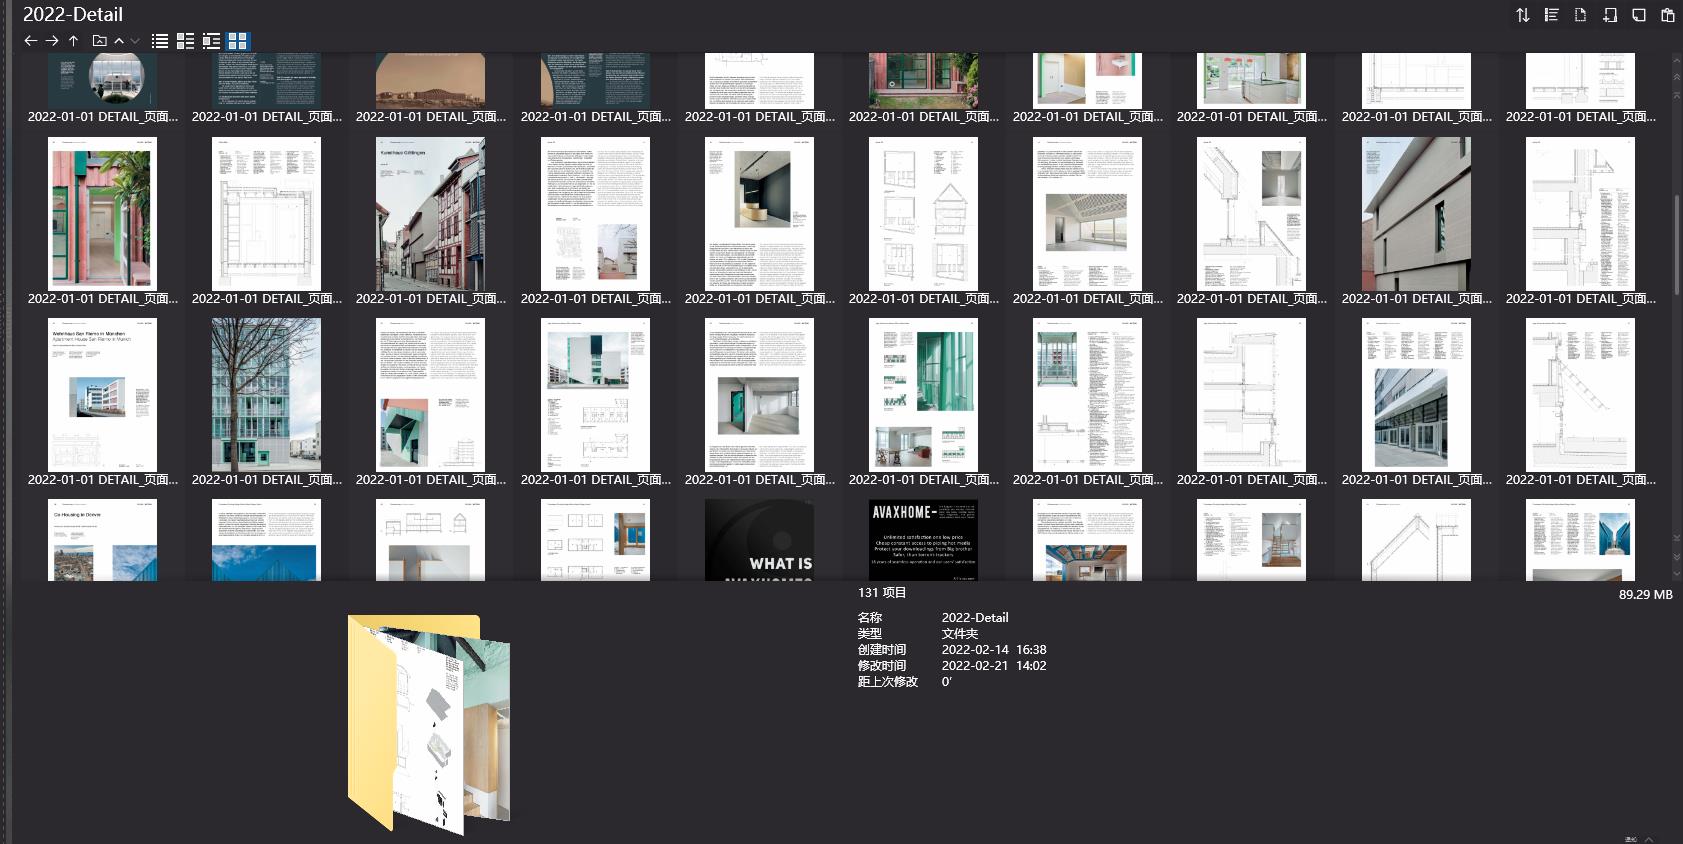Select the dark interior reception desk page
1683x844 pixels.
(x=759, y=214)
